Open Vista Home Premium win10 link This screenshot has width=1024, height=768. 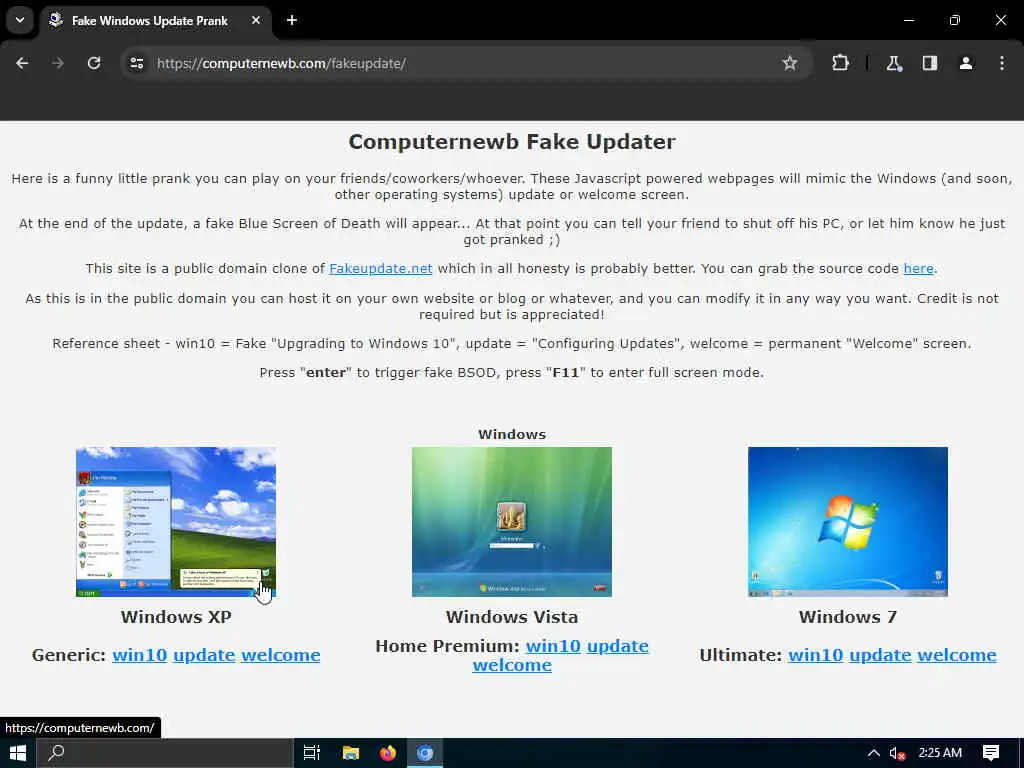point(553,646)
